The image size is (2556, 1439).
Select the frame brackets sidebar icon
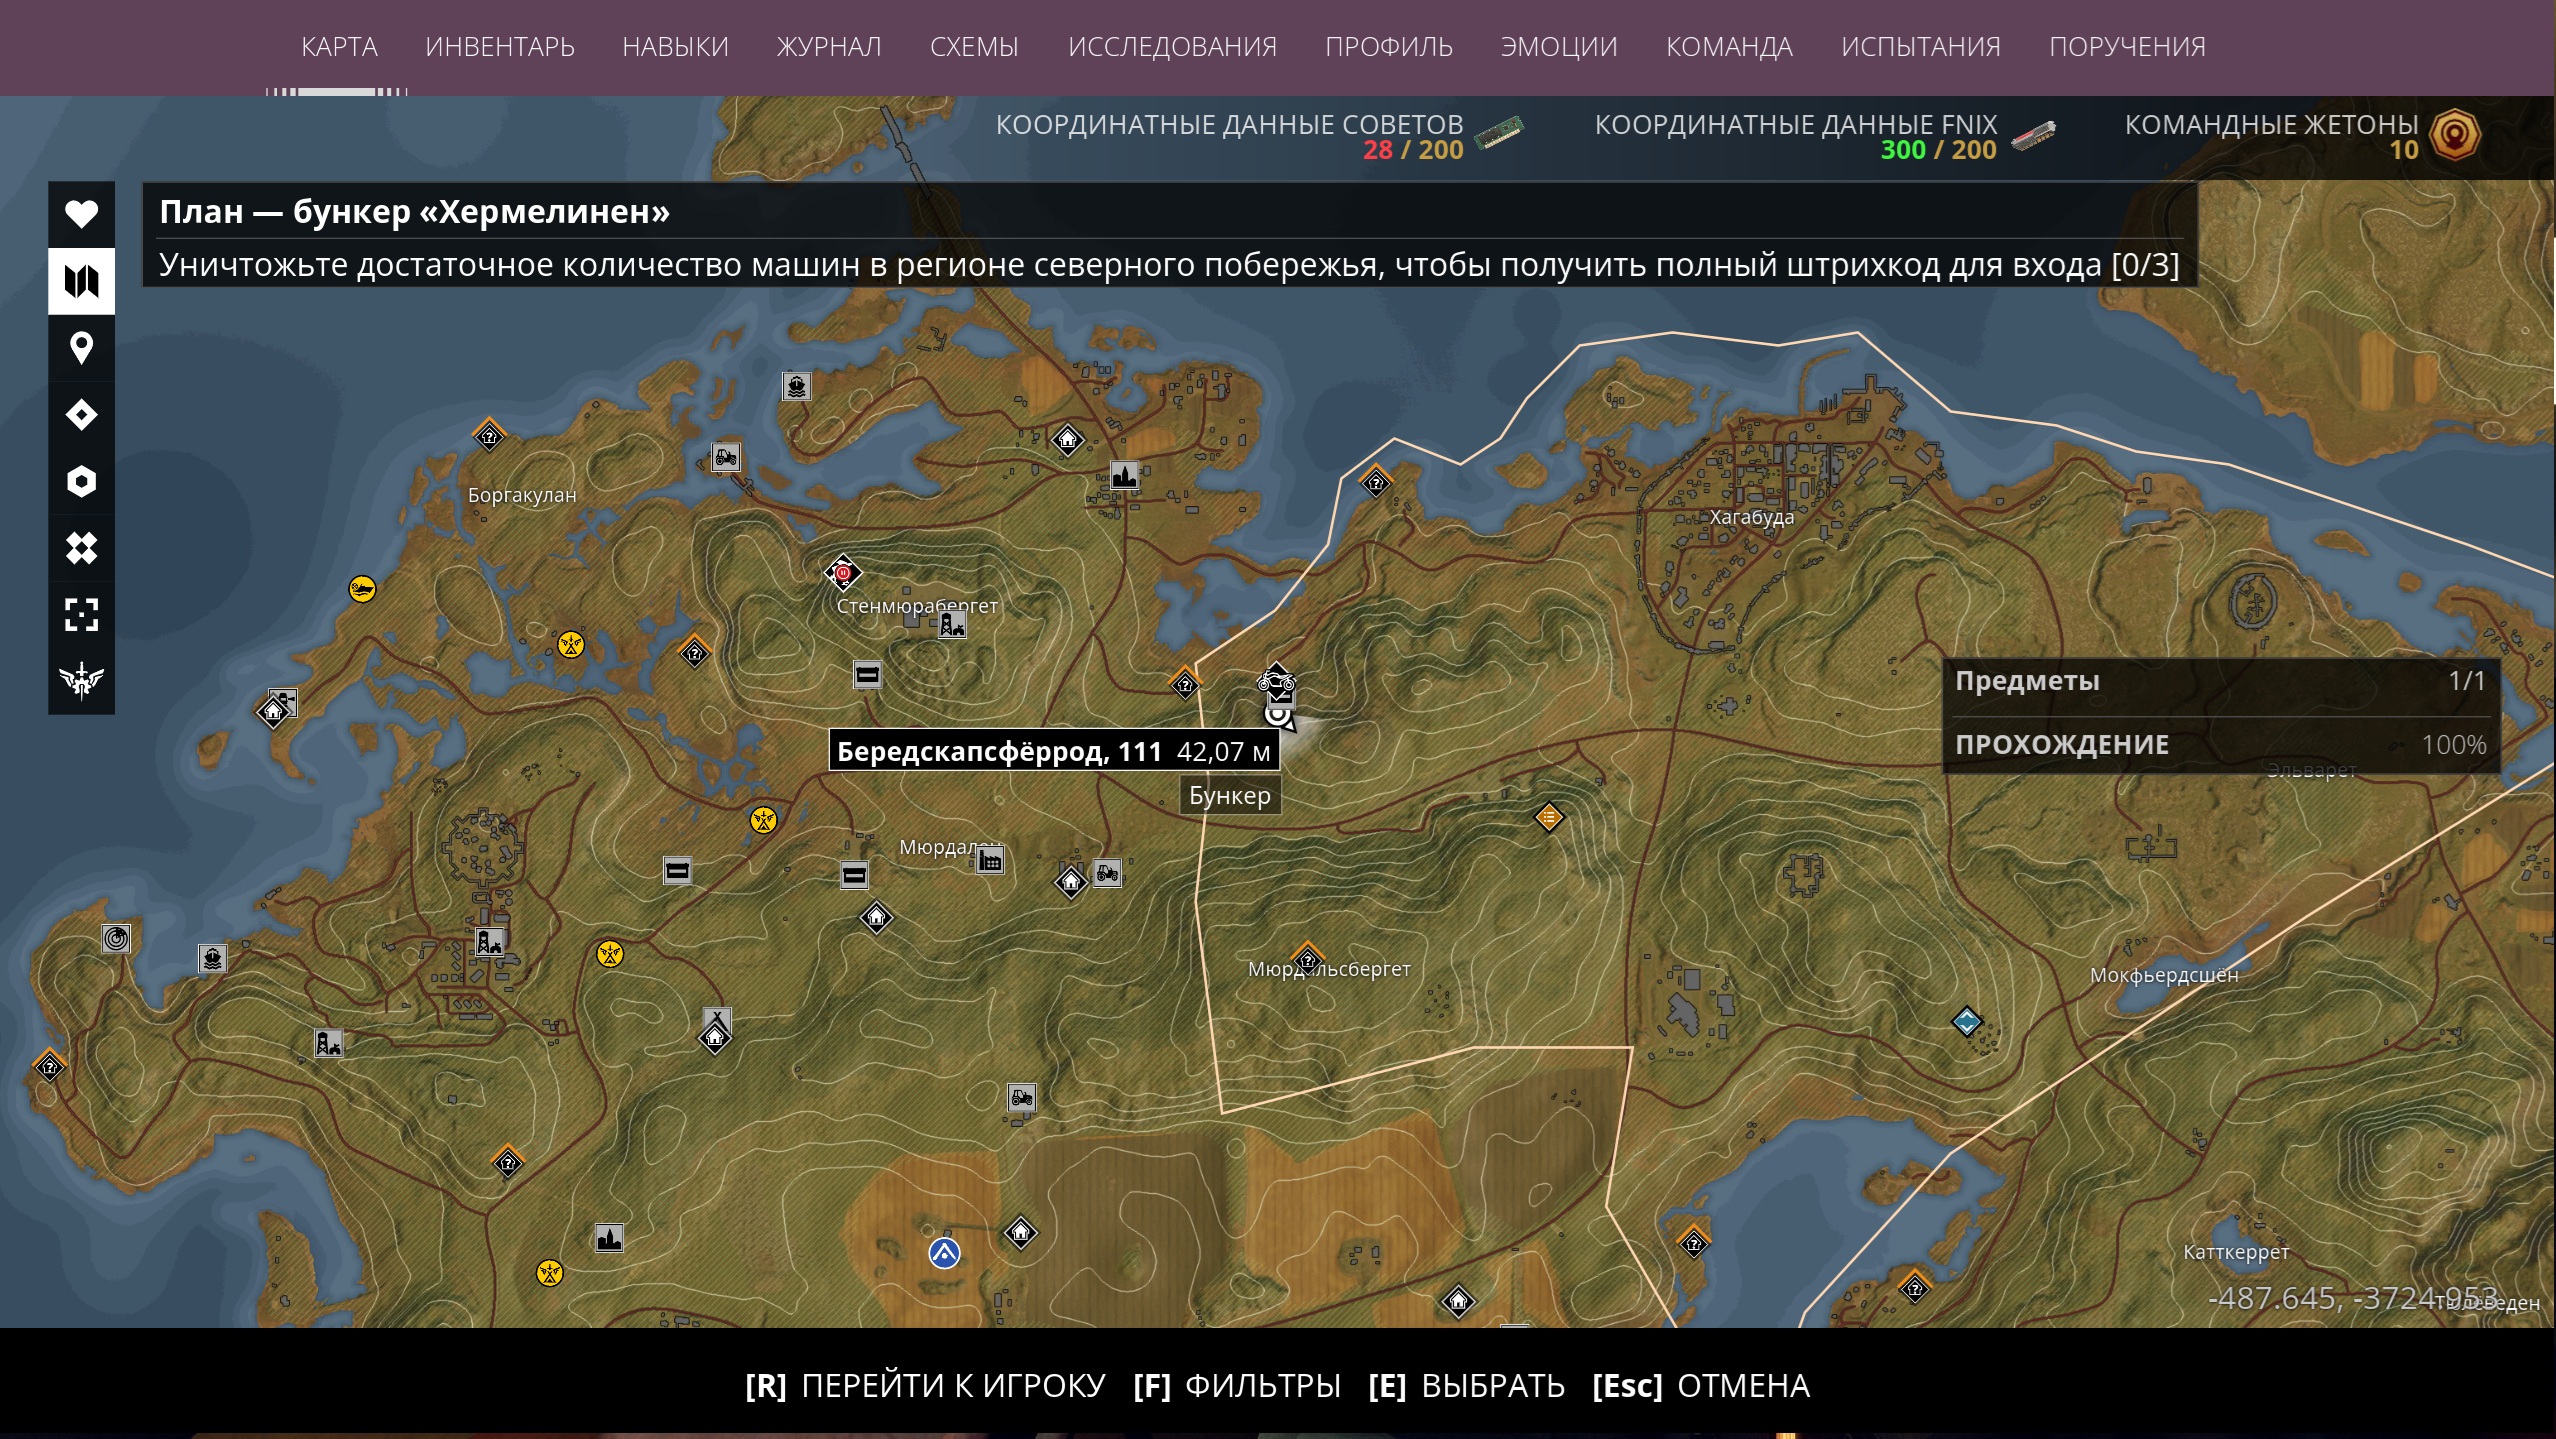pos(81,614)
